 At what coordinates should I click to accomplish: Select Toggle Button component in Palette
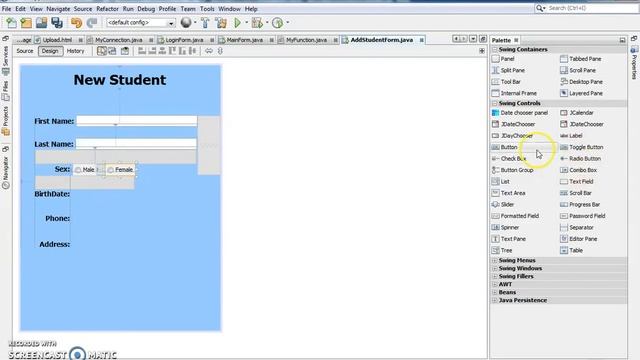coord(582,147)
